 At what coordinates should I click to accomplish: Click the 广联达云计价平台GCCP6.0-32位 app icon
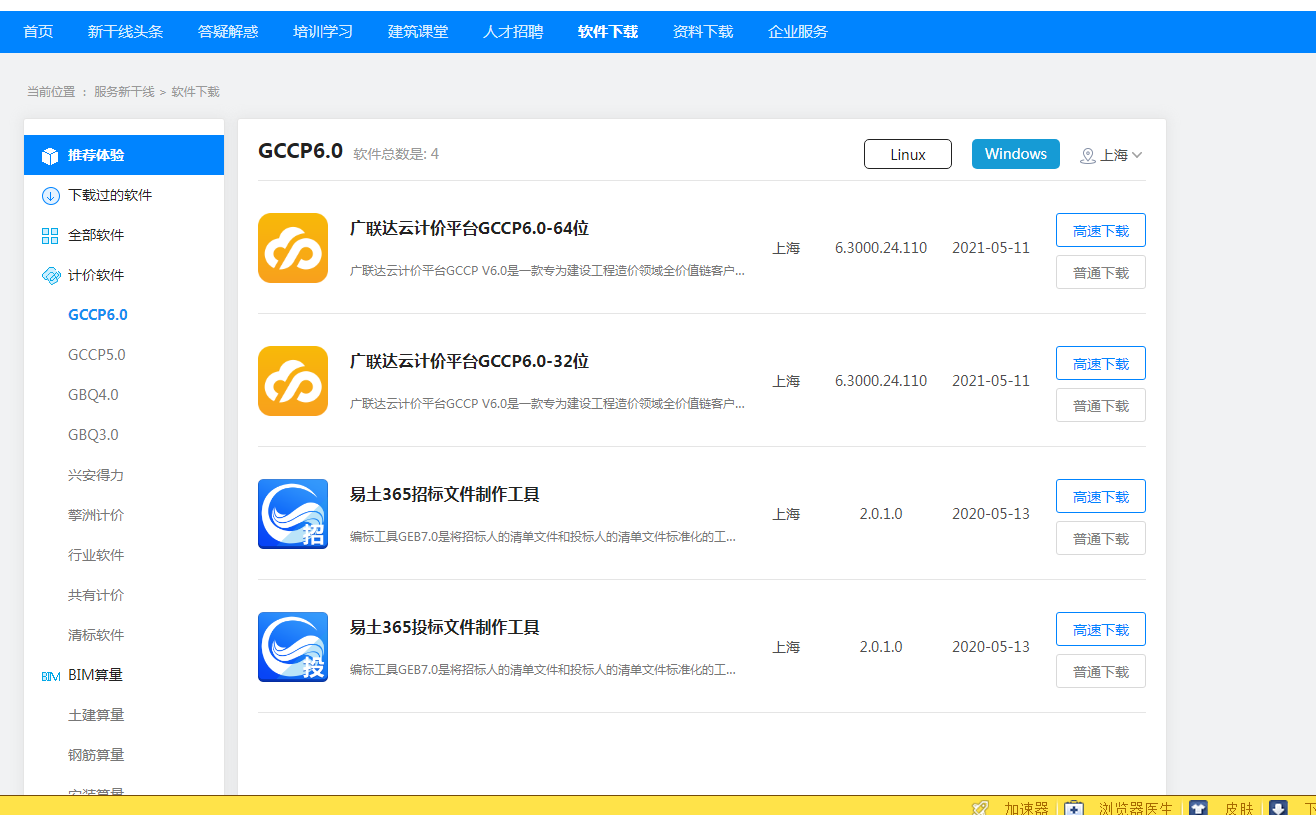[x=293, y=381]
